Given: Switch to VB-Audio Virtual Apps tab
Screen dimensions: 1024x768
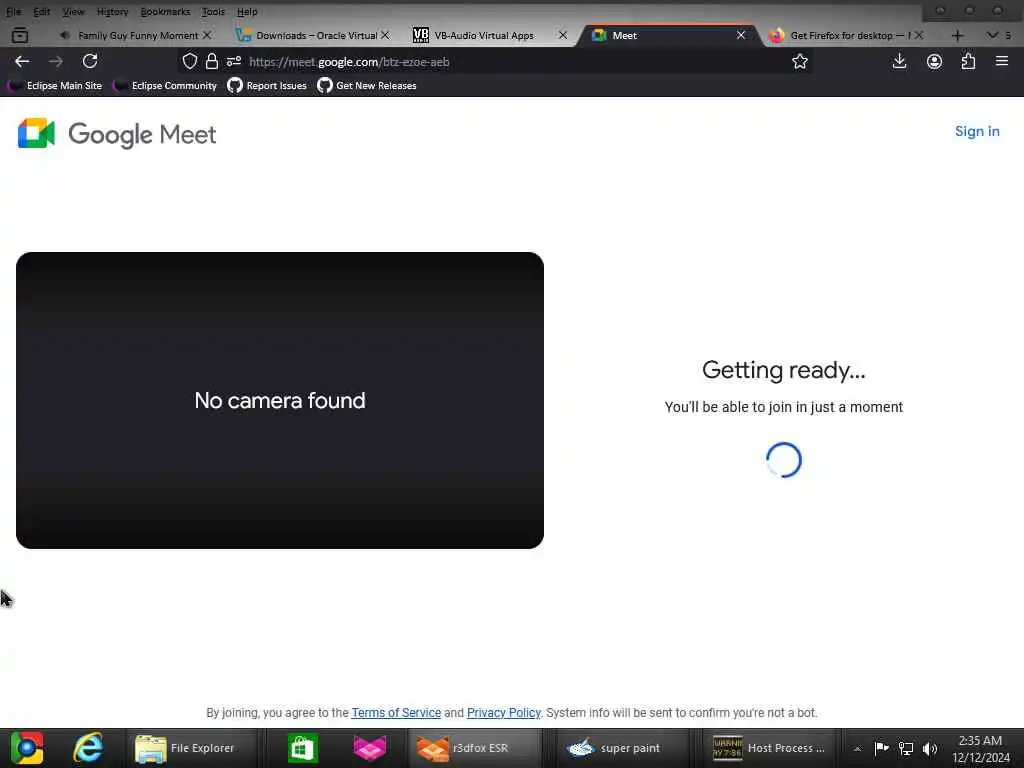Looking at the screenshot, I should pyautogui.click(x=484, y=35).
